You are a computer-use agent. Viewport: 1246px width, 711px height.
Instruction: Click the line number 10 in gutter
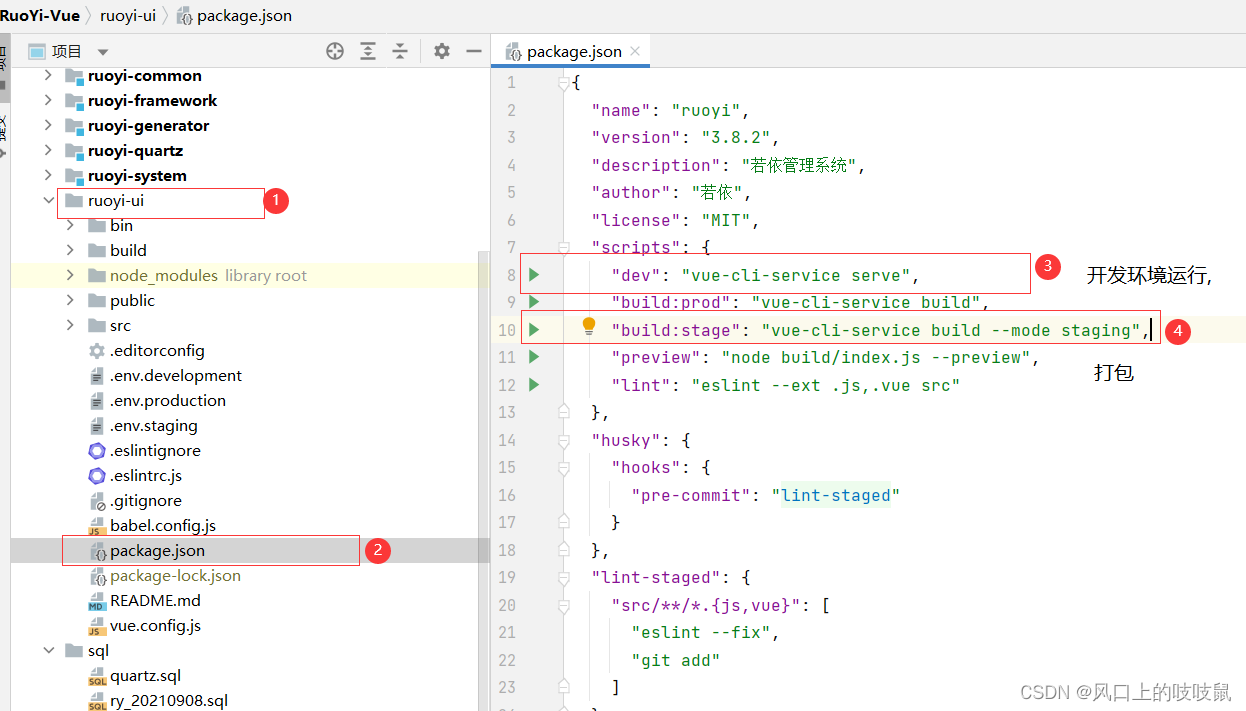click(x=507, y=330)
